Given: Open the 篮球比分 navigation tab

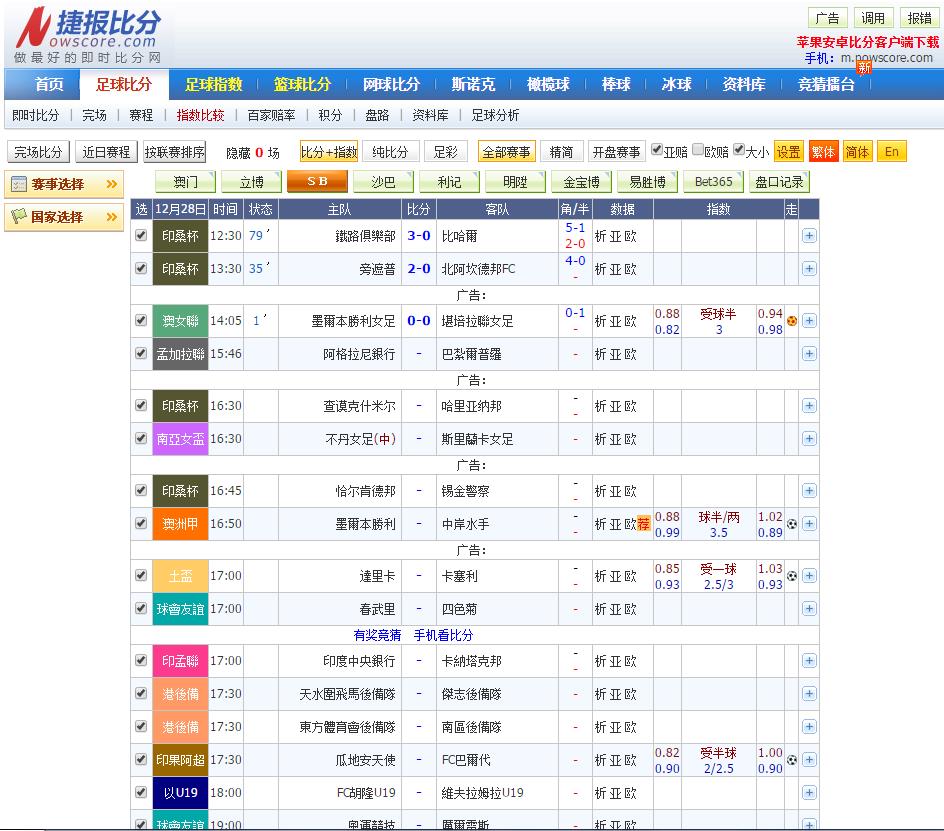Looking at the screenshot, I should [302, 84].
